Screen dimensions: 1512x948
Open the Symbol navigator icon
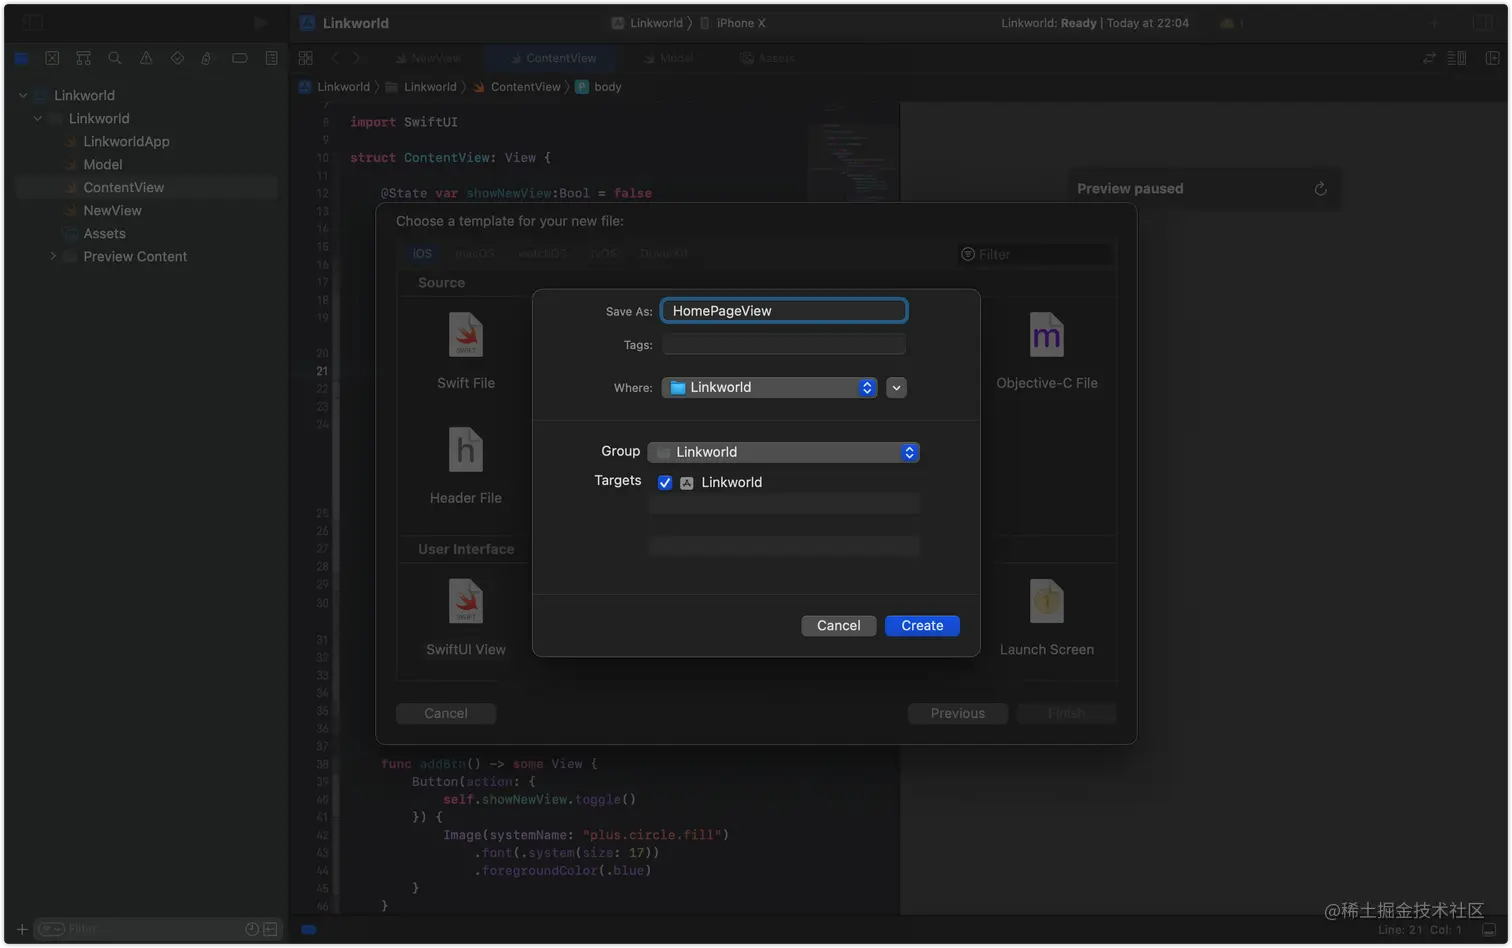coord(83,58)
